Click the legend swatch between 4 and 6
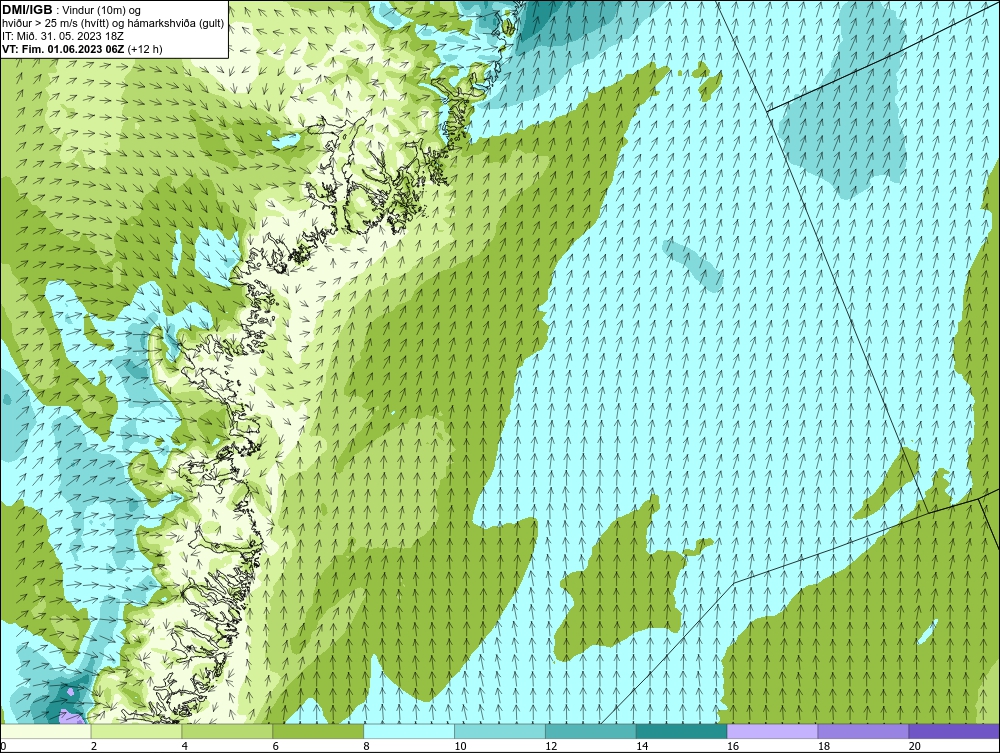 (x=227, y=731)
